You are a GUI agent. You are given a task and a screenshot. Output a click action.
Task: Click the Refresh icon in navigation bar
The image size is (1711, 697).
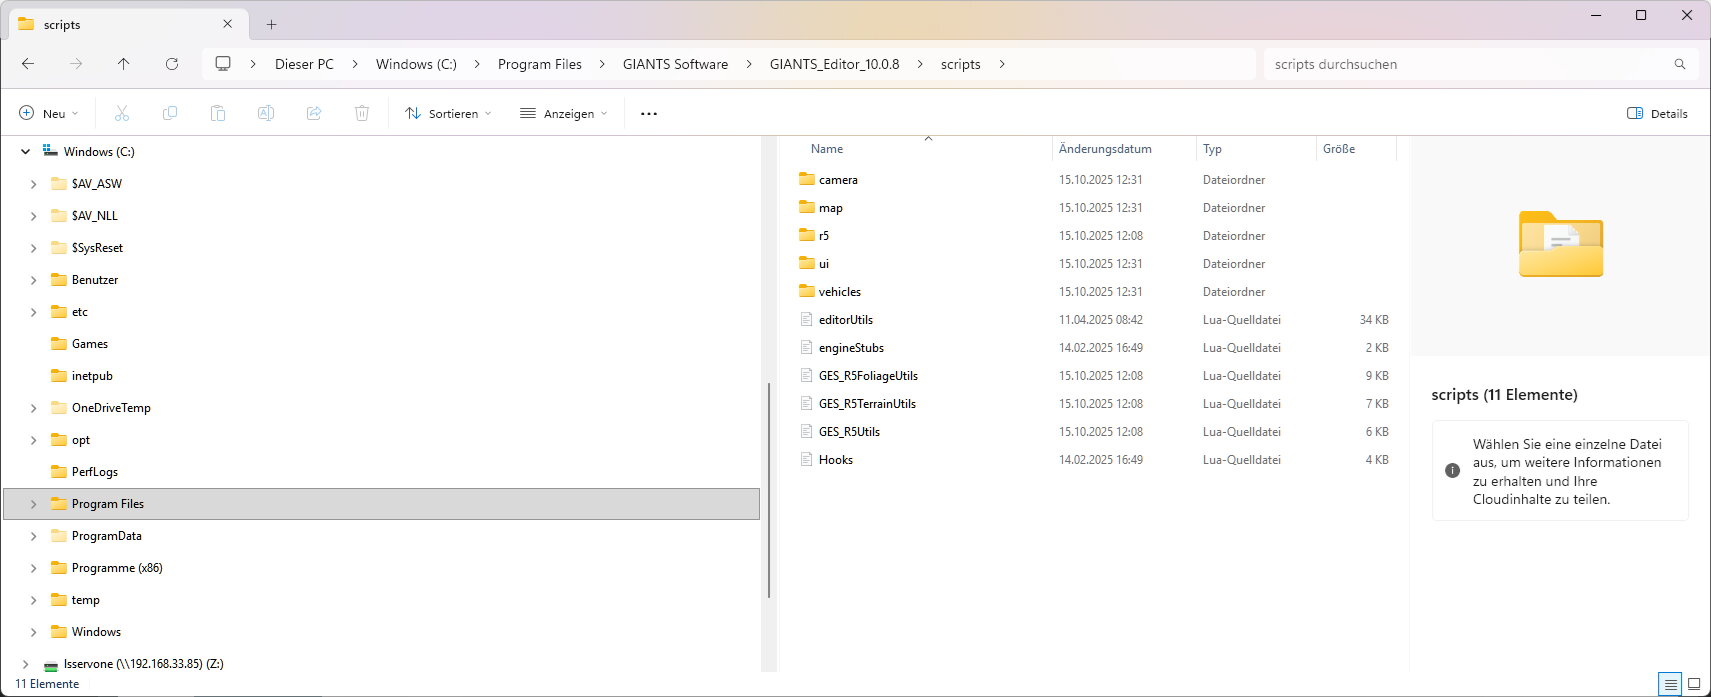click(x=172, y=64)
